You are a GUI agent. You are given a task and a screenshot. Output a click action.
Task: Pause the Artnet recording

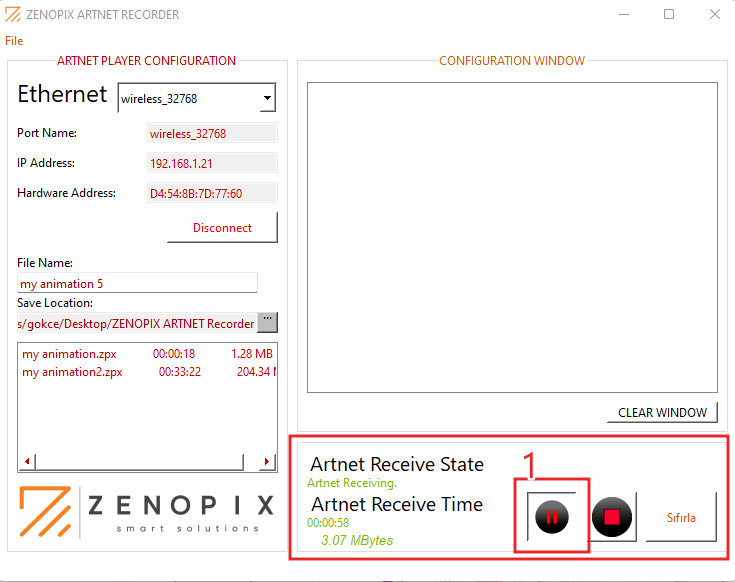pos(551,517)
